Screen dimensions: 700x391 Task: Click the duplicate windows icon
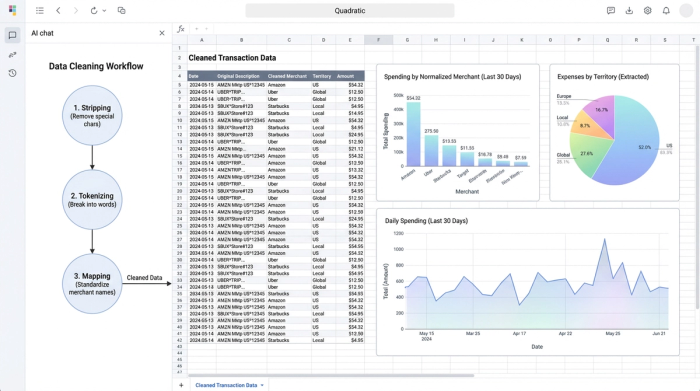pyautogui.click(x=121, y=10)
